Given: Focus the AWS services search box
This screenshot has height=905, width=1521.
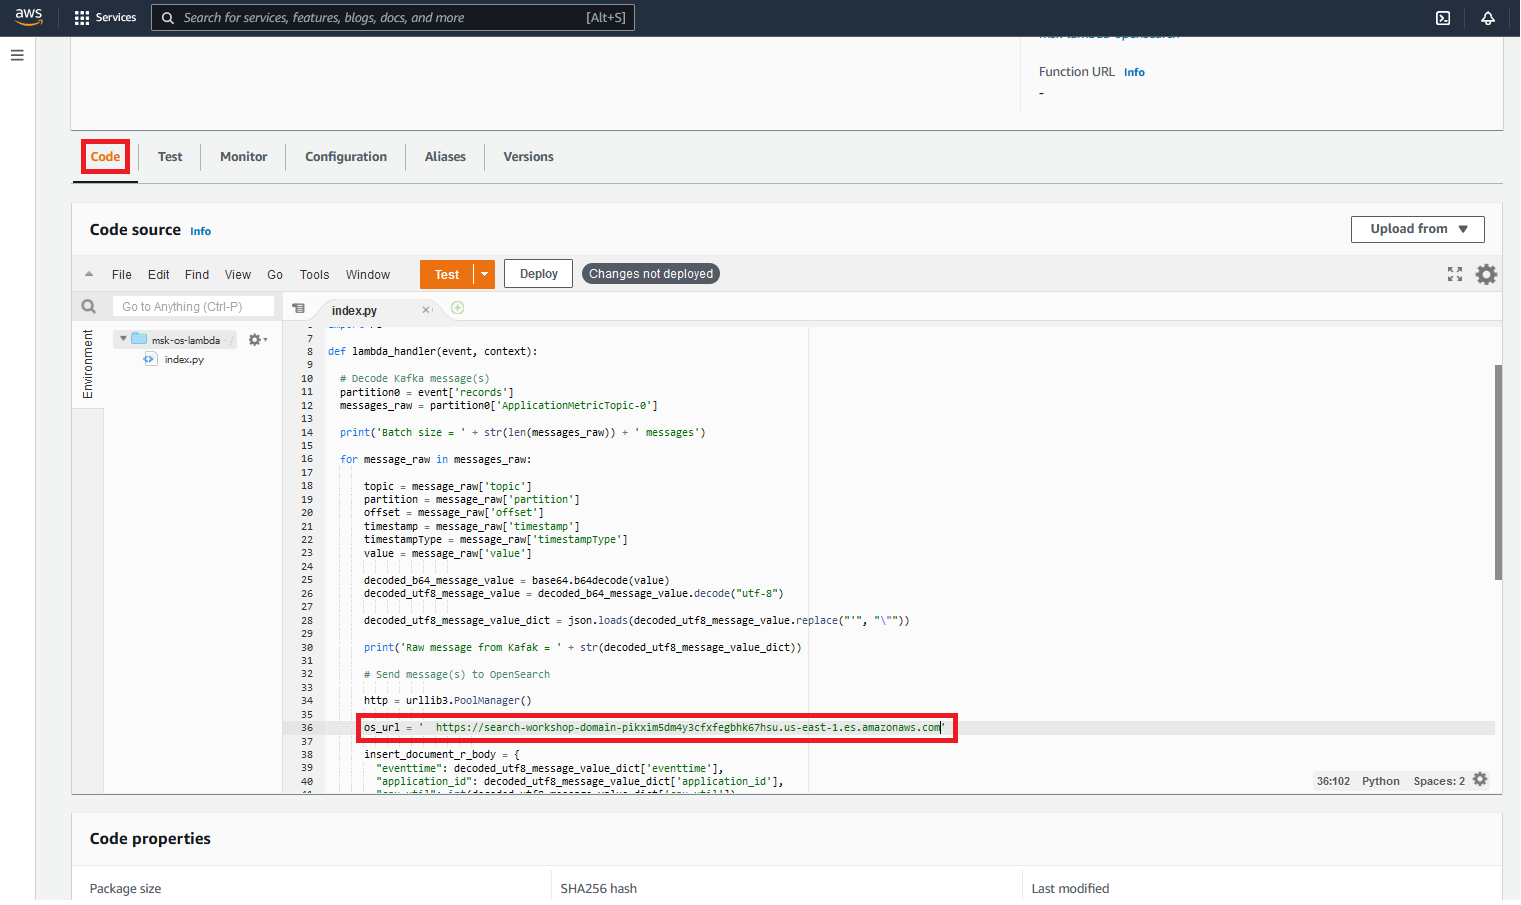Looking at the screenshot, I should 393,18.
